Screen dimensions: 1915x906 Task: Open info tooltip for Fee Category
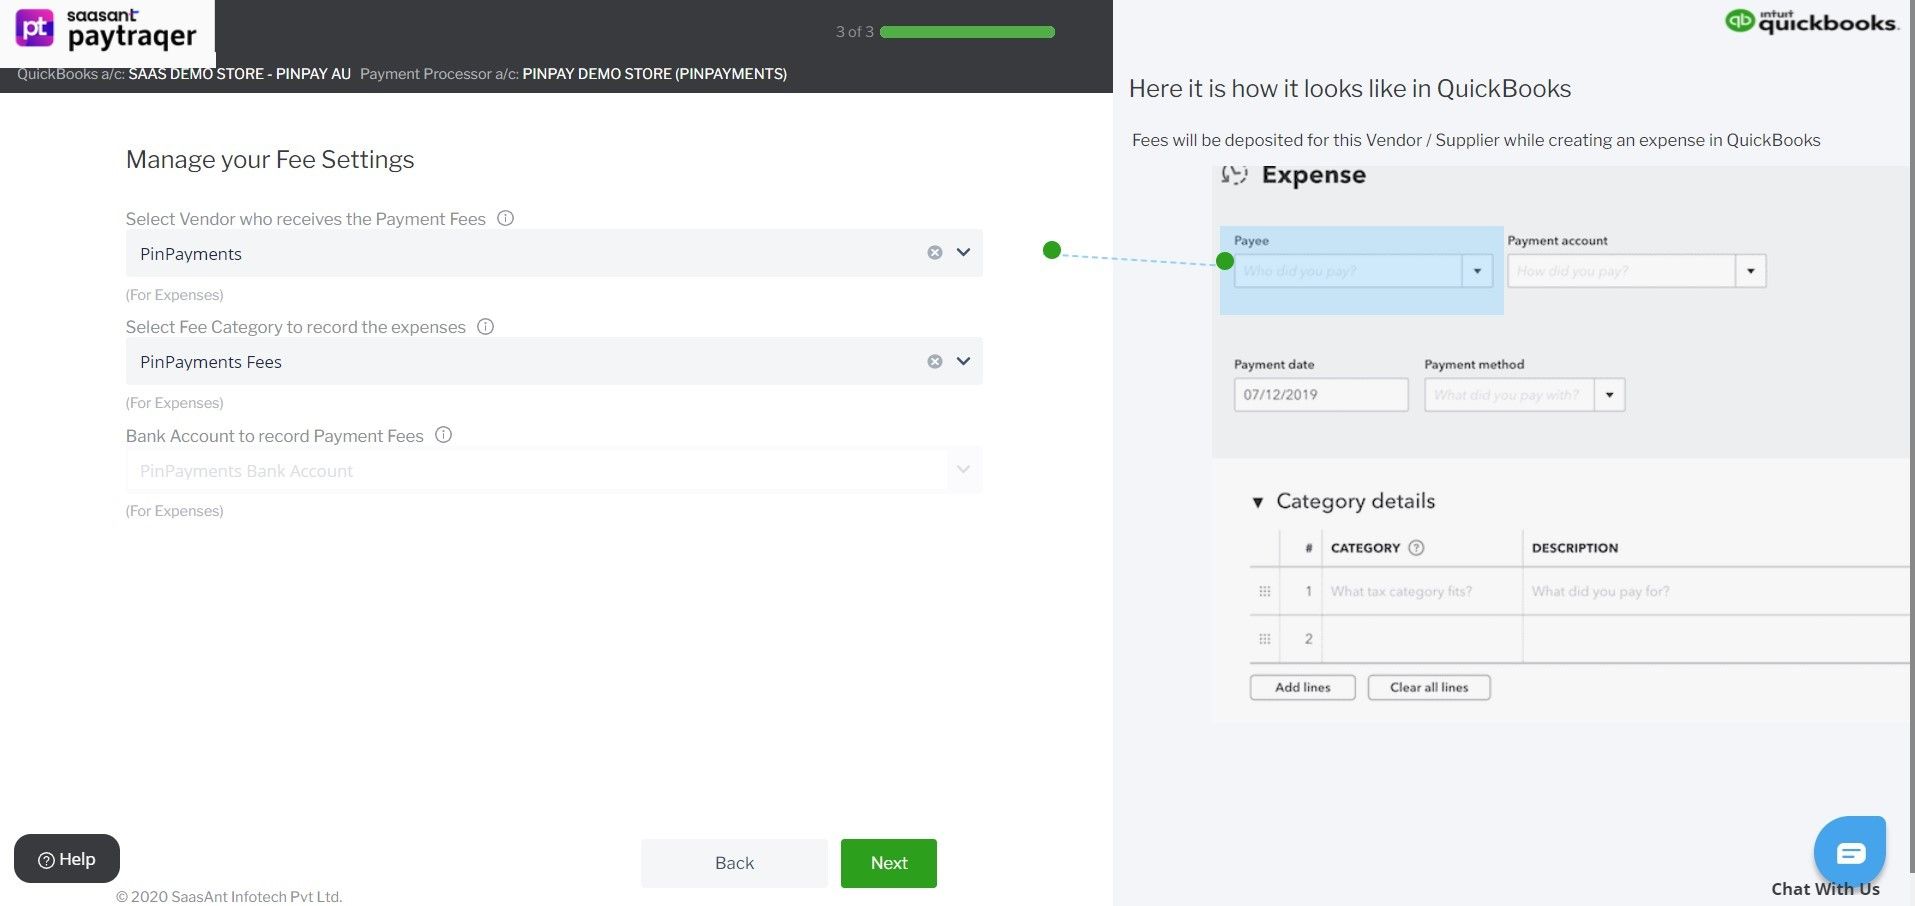tap(486, 326)
